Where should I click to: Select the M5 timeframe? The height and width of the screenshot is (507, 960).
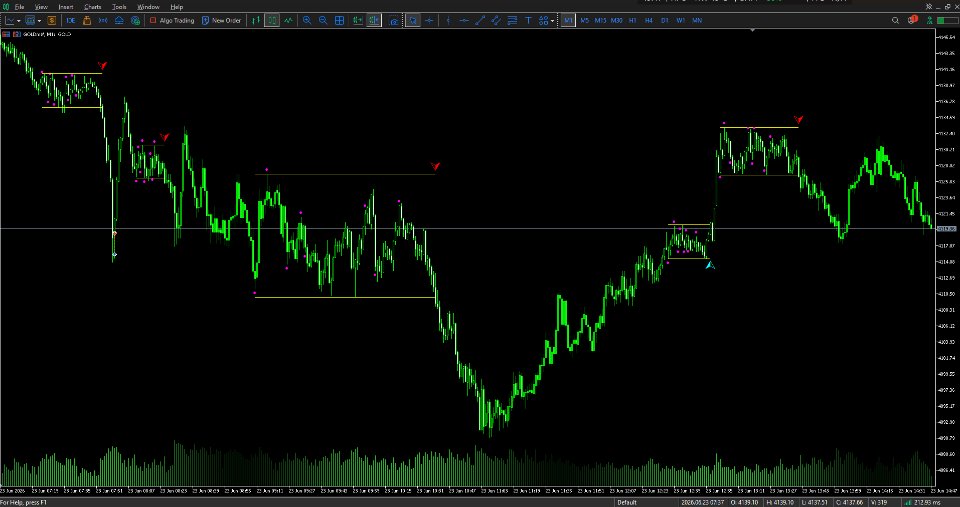[x=585, y=20]
